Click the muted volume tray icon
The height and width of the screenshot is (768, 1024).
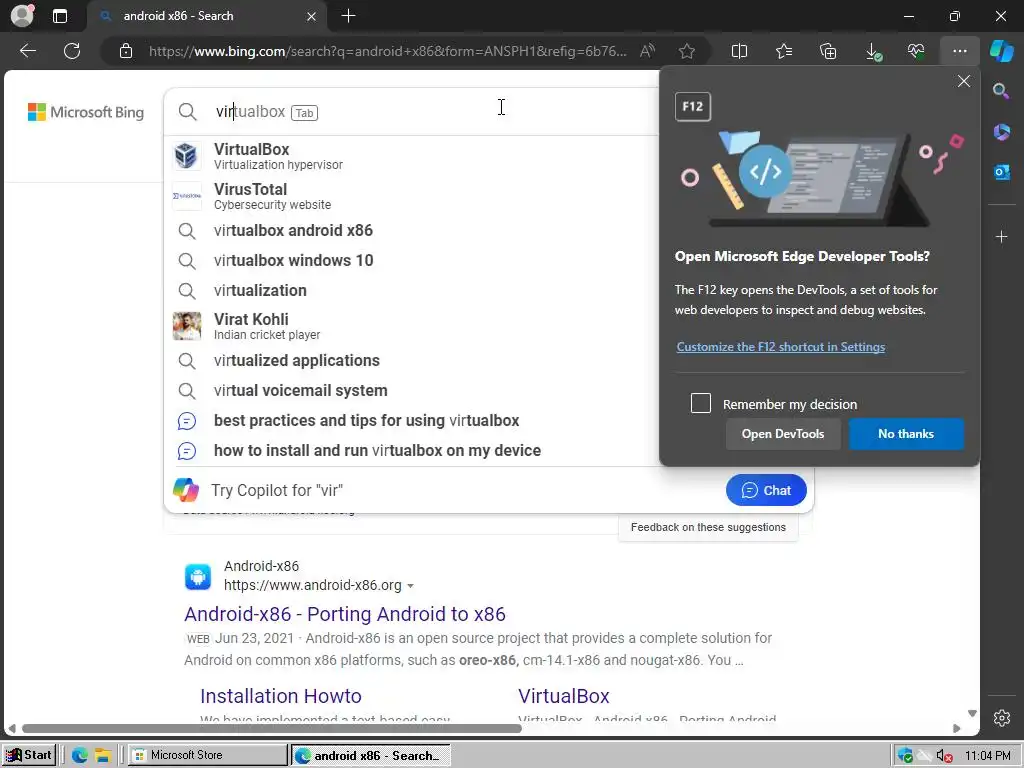944,756
